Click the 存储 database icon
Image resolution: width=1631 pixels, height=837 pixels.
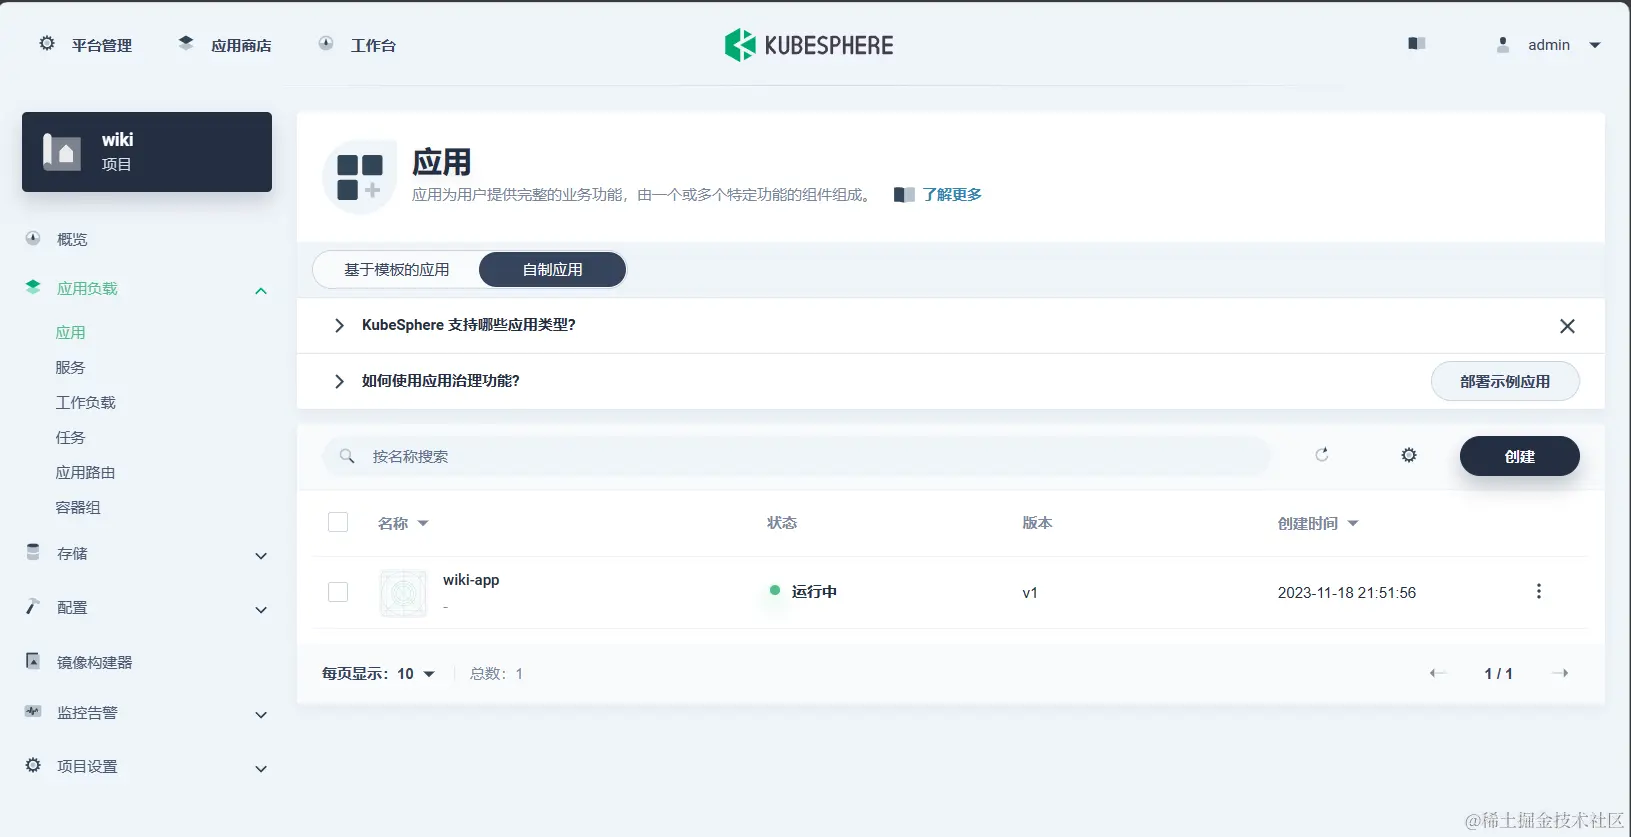33,552
